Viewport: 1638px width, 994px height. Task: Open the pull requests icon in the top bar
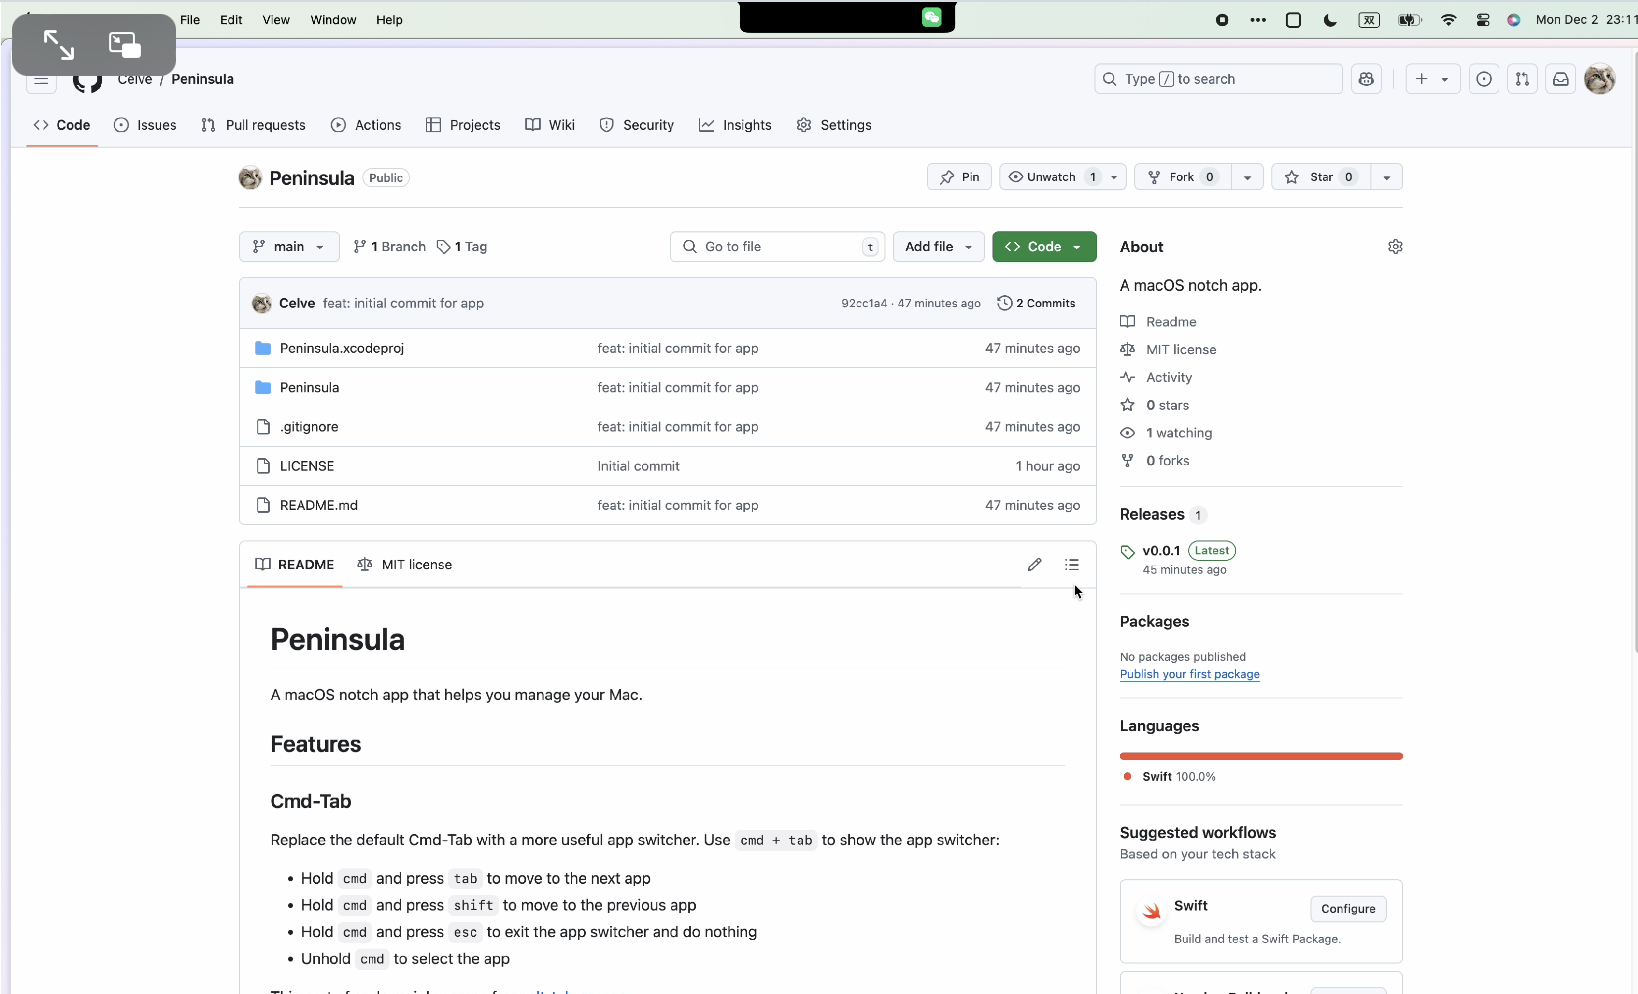click(x=1522, y=79)
